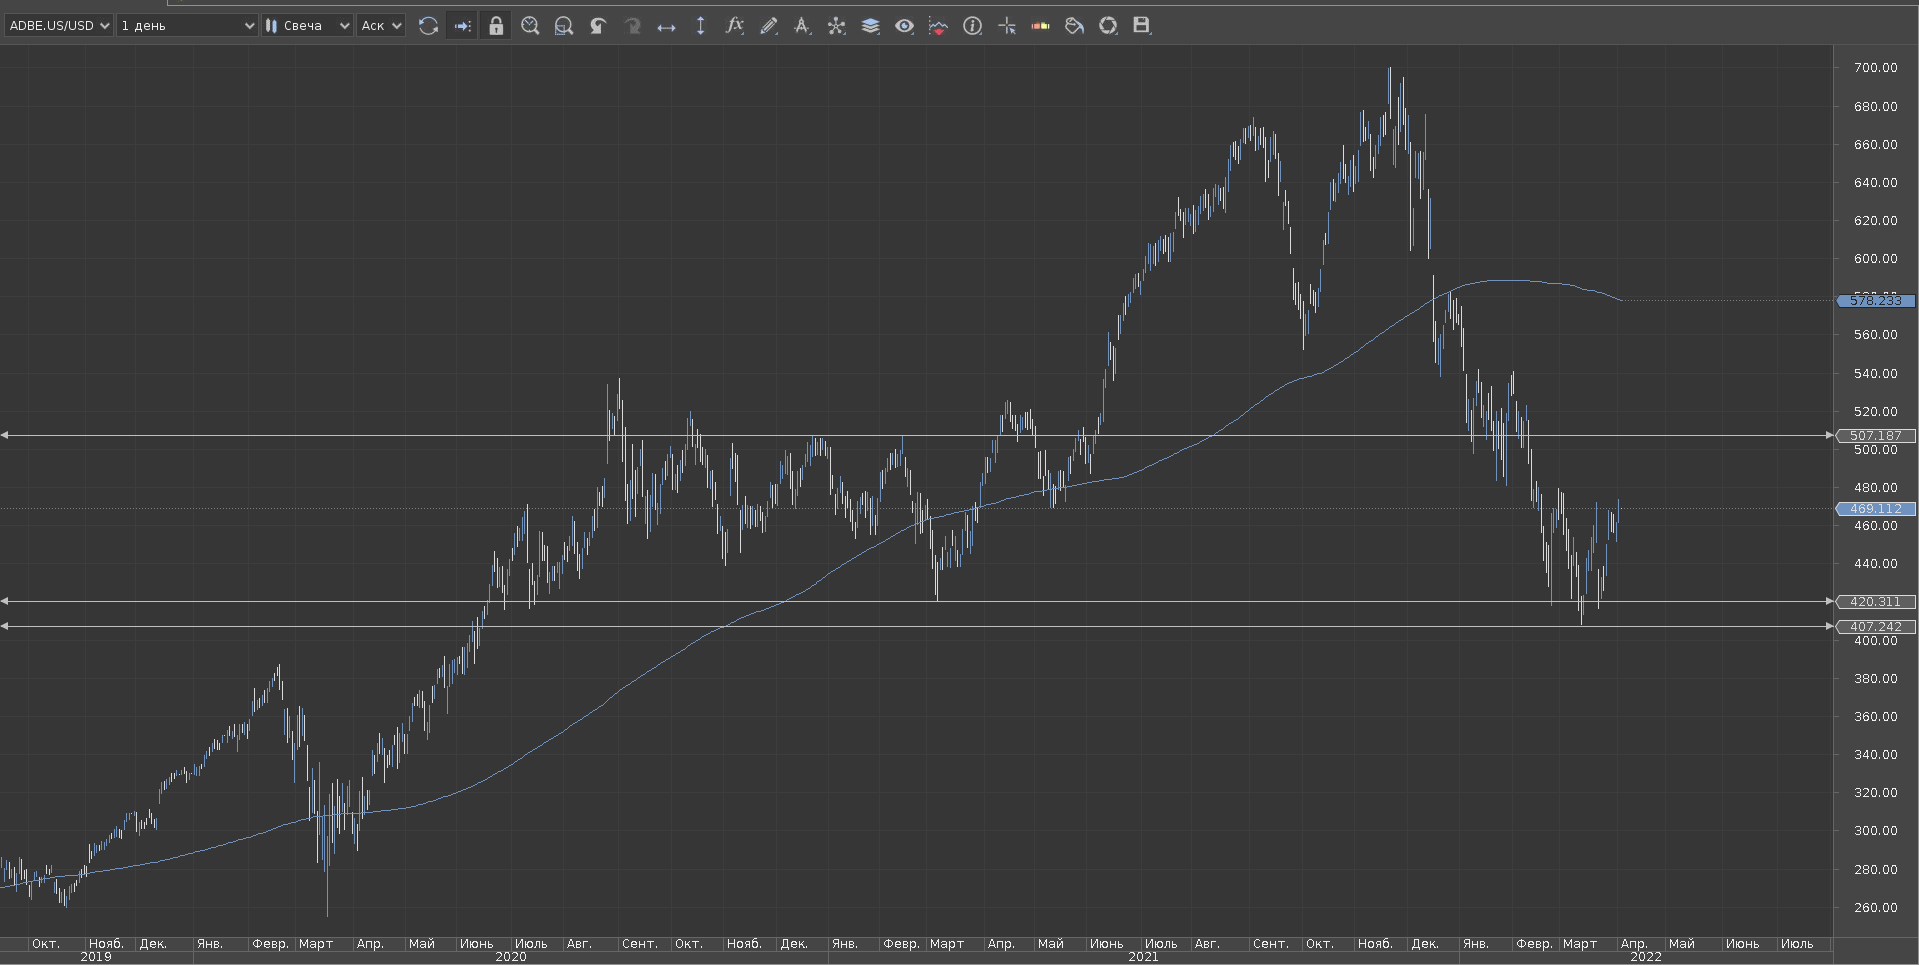Click the zoom to area icon
This screenshot has width=1919, height=965.
(x=564, y=26)
